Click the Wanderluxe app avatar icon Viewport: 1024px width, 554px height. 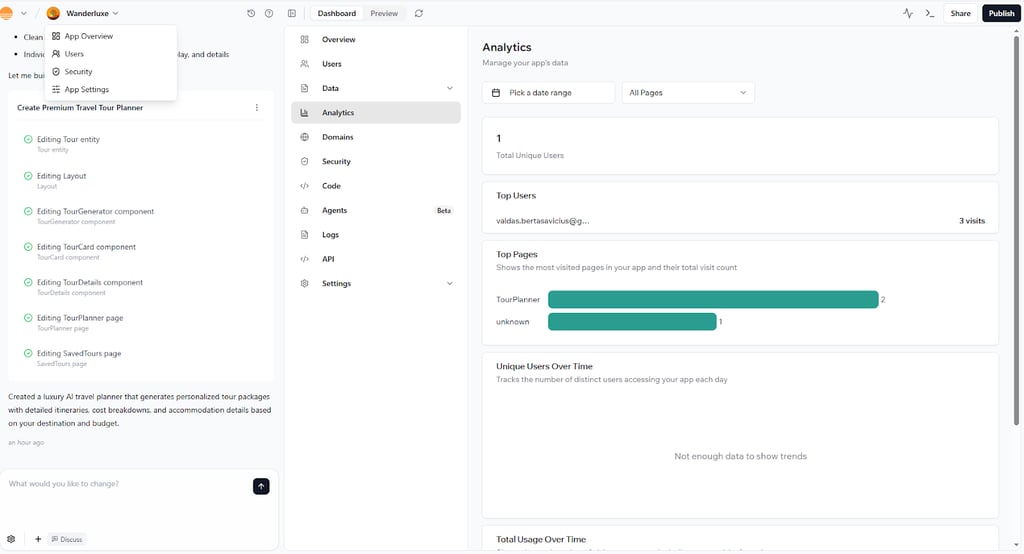tap(54, 13)
